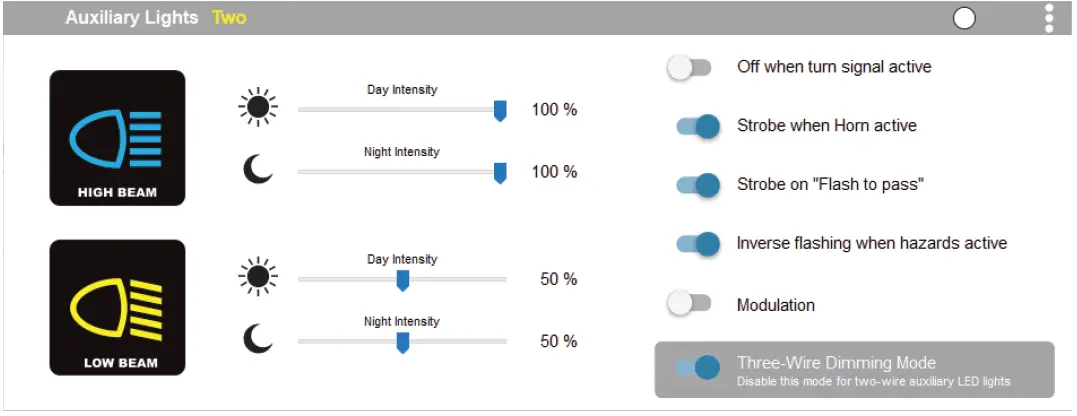The image size is (1077, 416).
Task: Click the blue High Beam icon
Action: click(x=117, y=137)
